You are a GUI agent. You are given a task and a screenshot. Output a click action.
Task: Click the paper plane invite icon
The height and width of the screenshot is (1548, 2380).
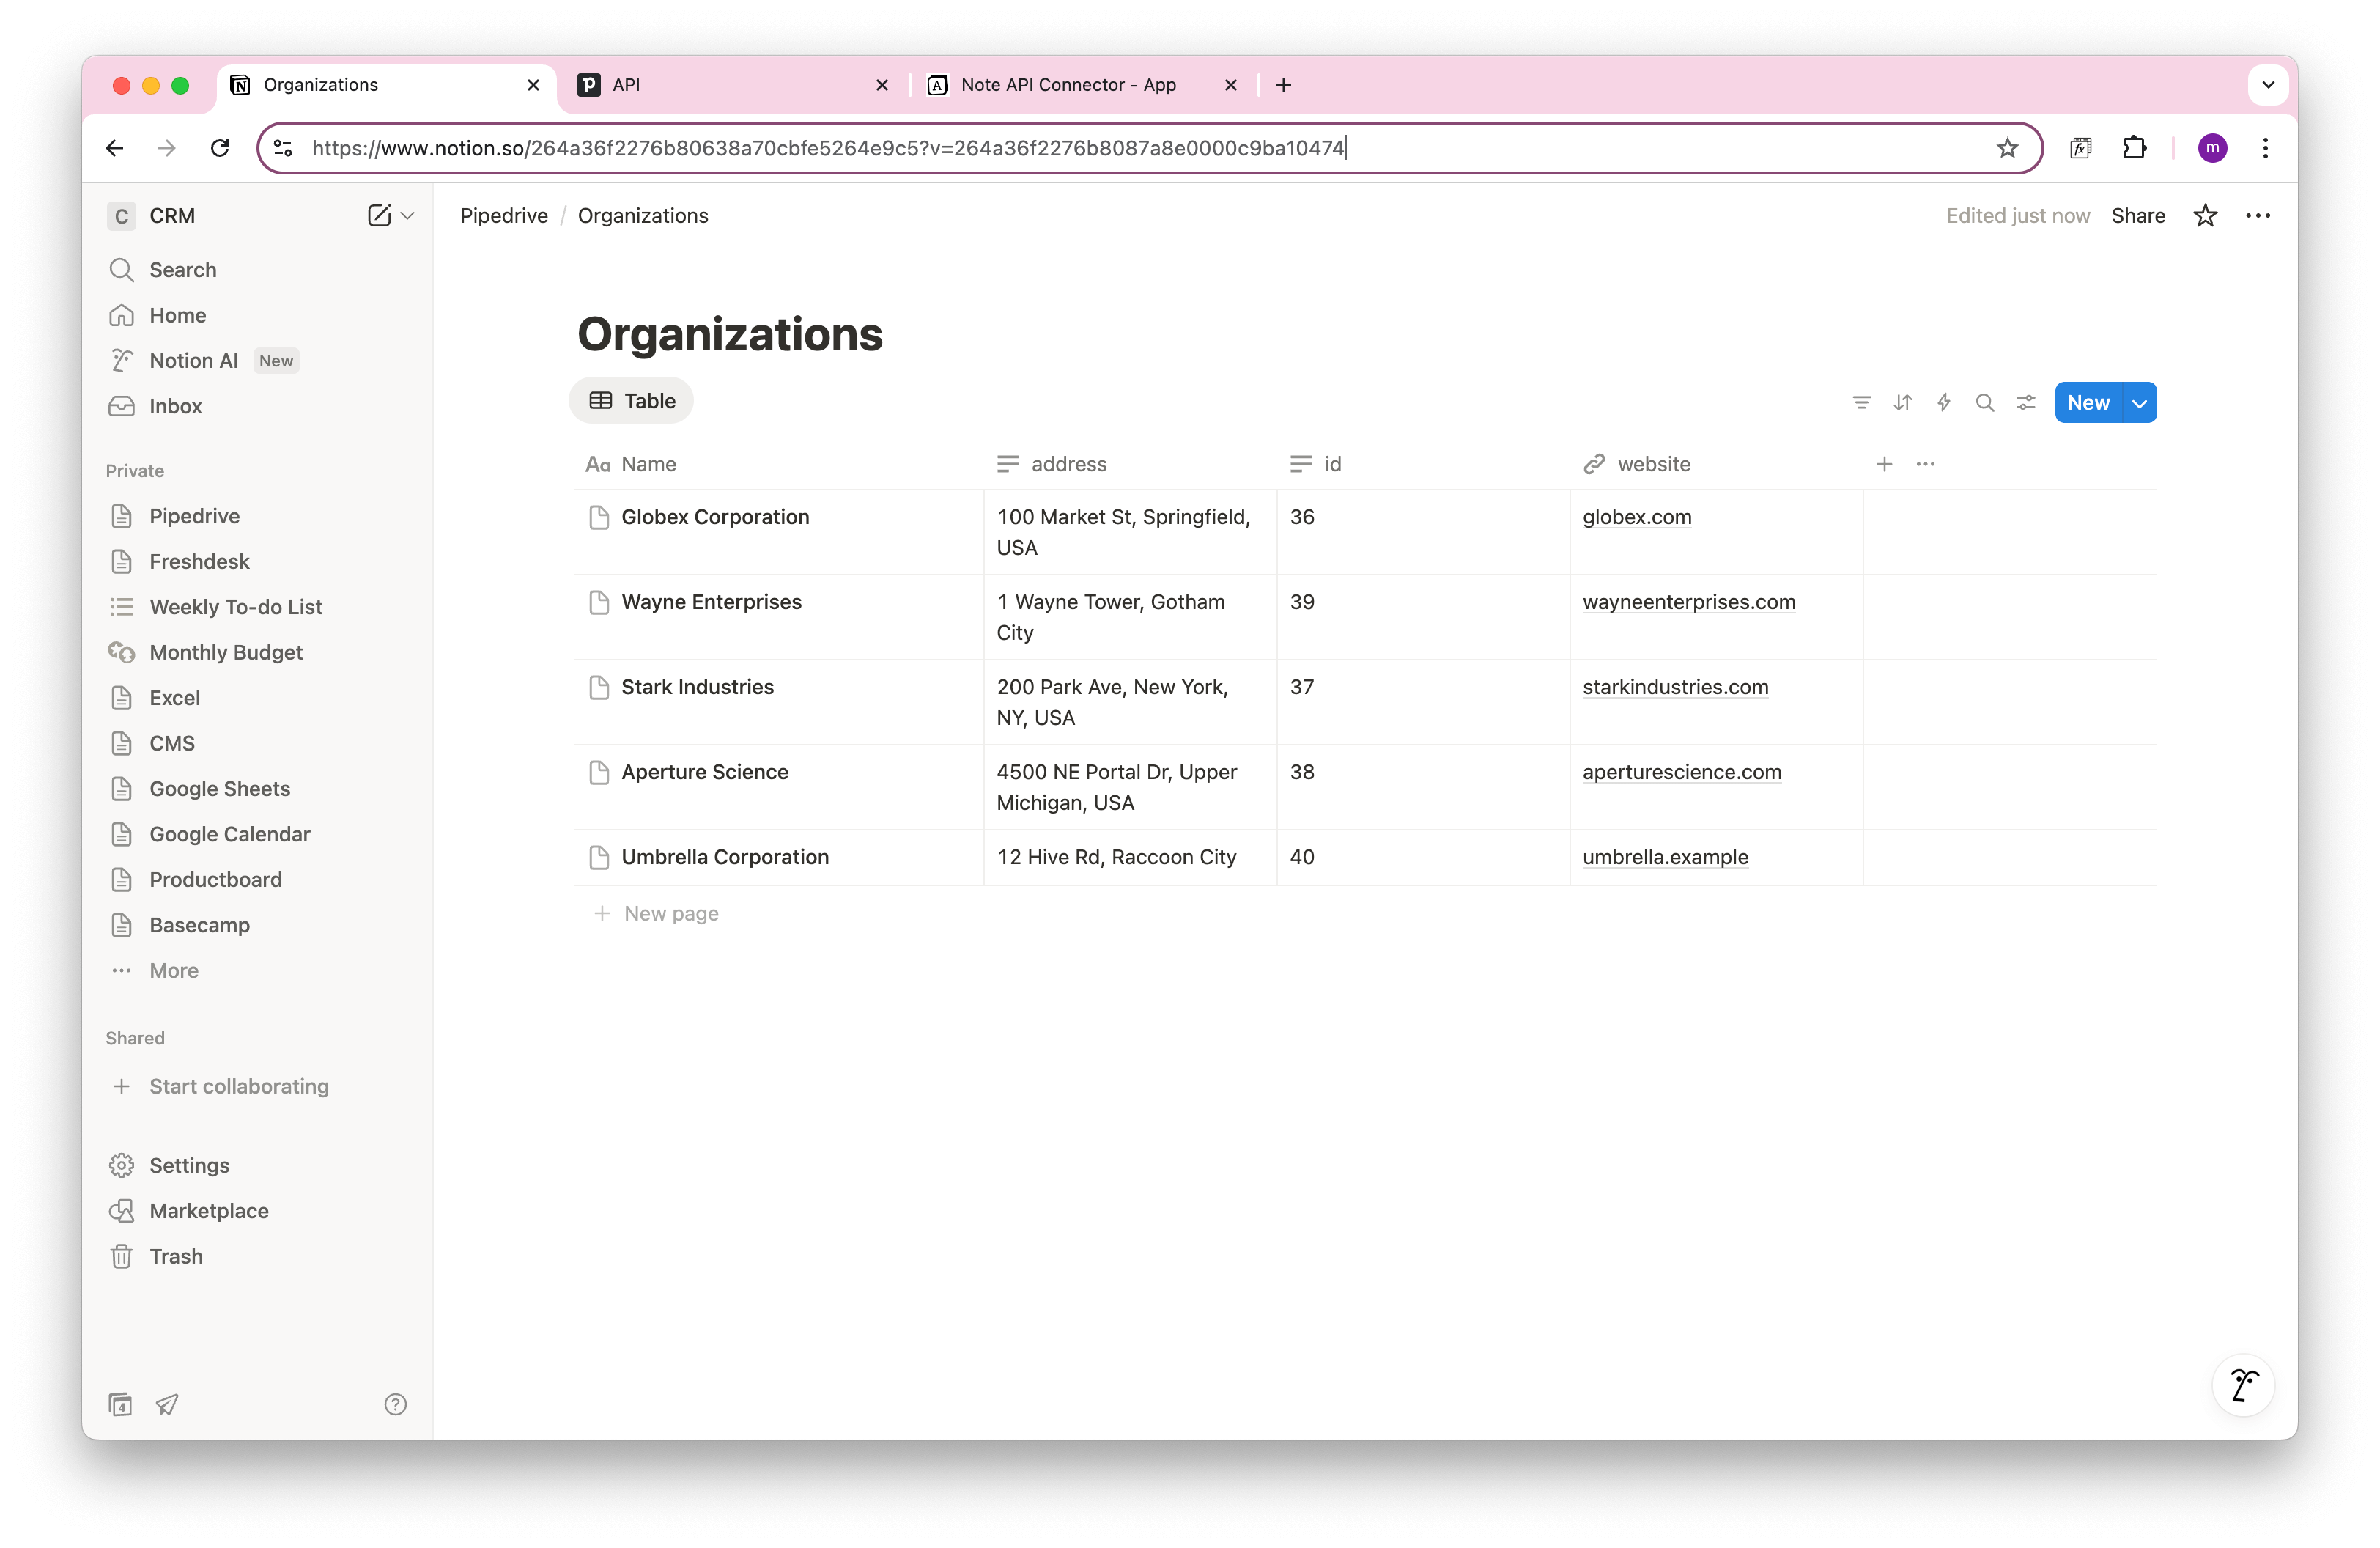167,1404
